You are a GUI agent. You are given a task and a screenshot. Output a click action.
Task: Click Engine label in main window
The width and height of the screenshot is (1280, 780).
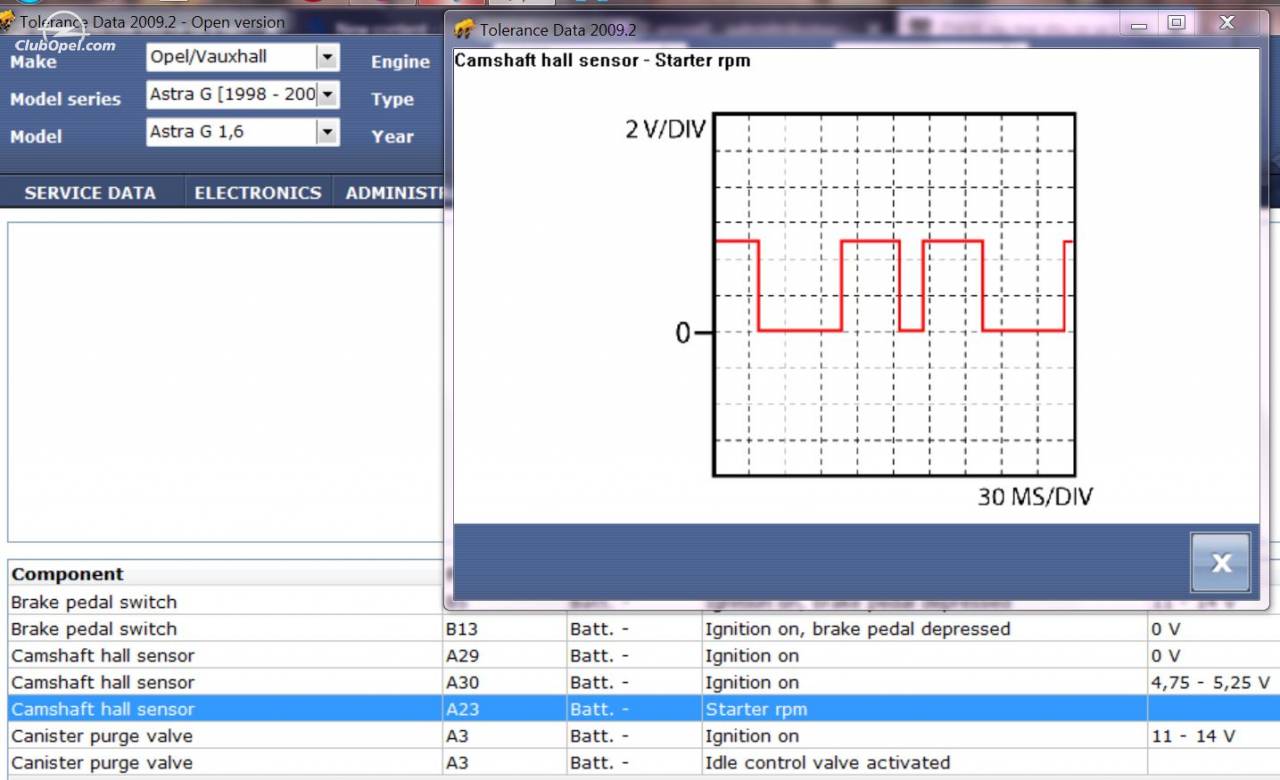[x=400, y=62]
